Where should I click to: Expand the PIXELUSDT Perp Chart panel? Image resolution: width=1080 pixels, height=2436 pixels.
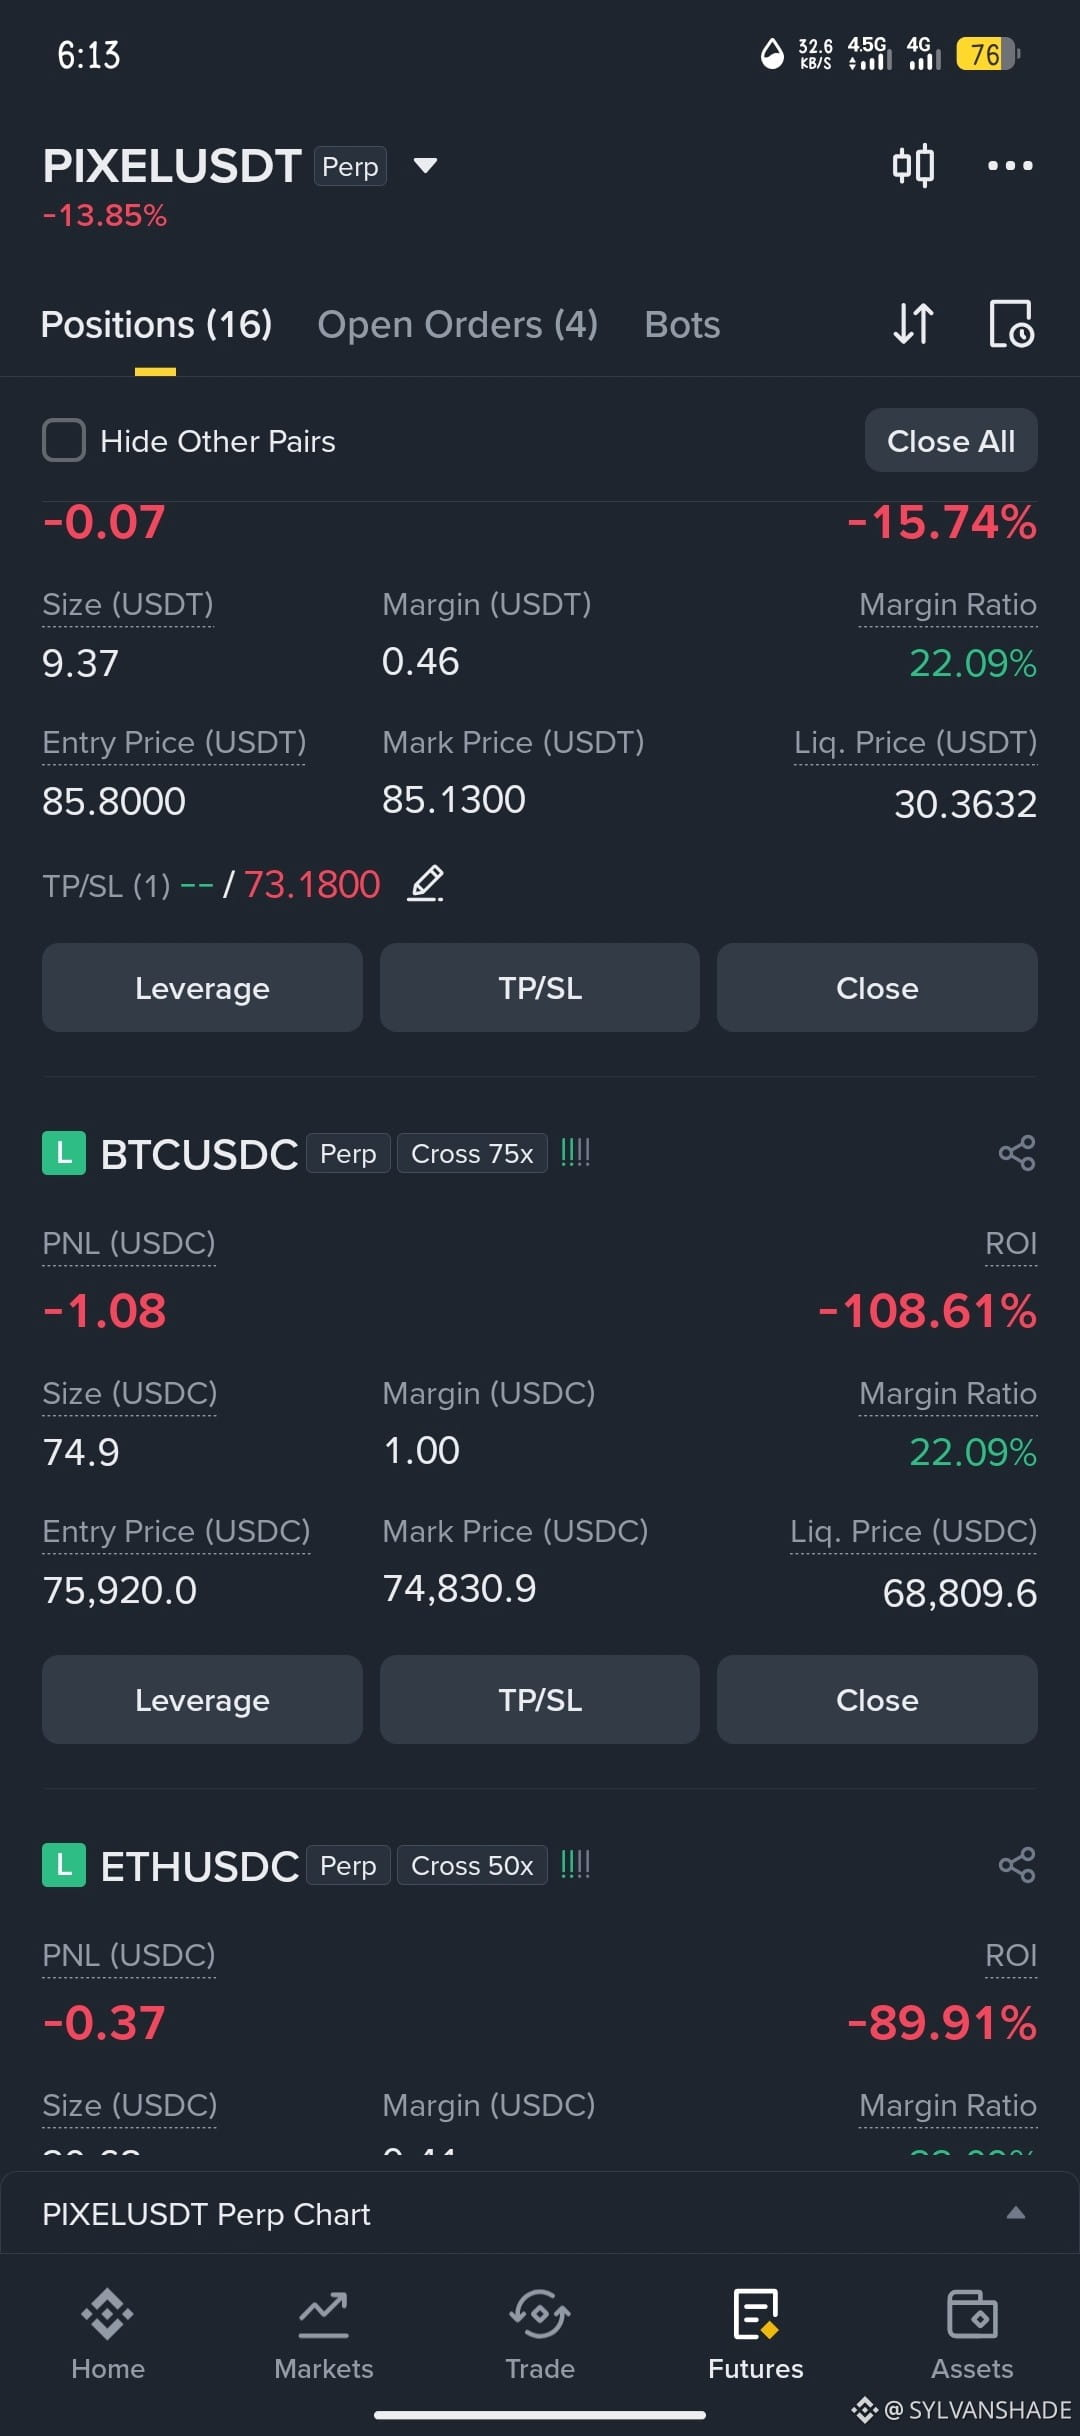tap(1015, 2213)
